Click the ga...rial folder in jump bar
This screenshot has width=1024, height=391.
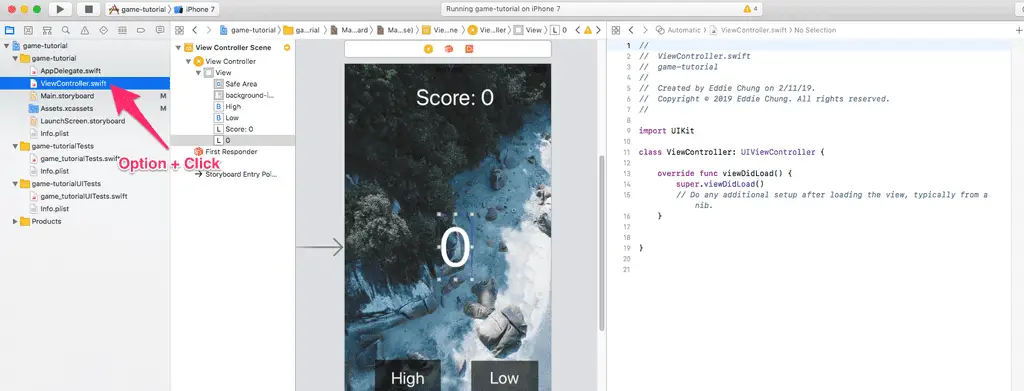(x=302, y=30)
